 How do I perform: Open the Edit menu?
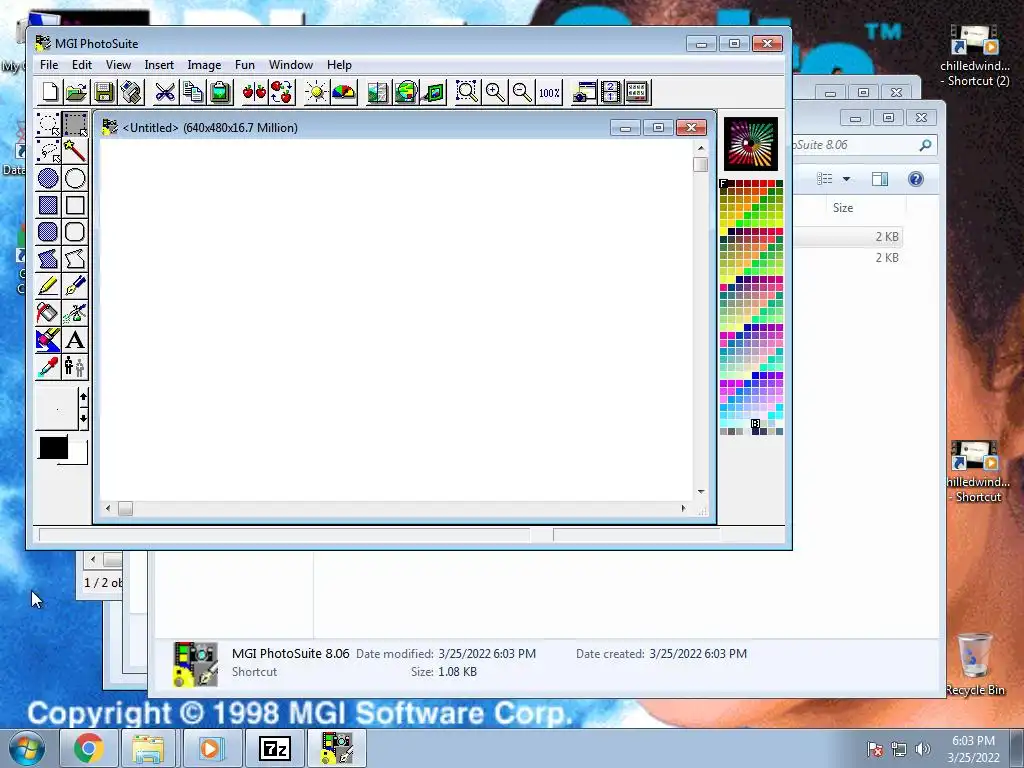[82, 65]
